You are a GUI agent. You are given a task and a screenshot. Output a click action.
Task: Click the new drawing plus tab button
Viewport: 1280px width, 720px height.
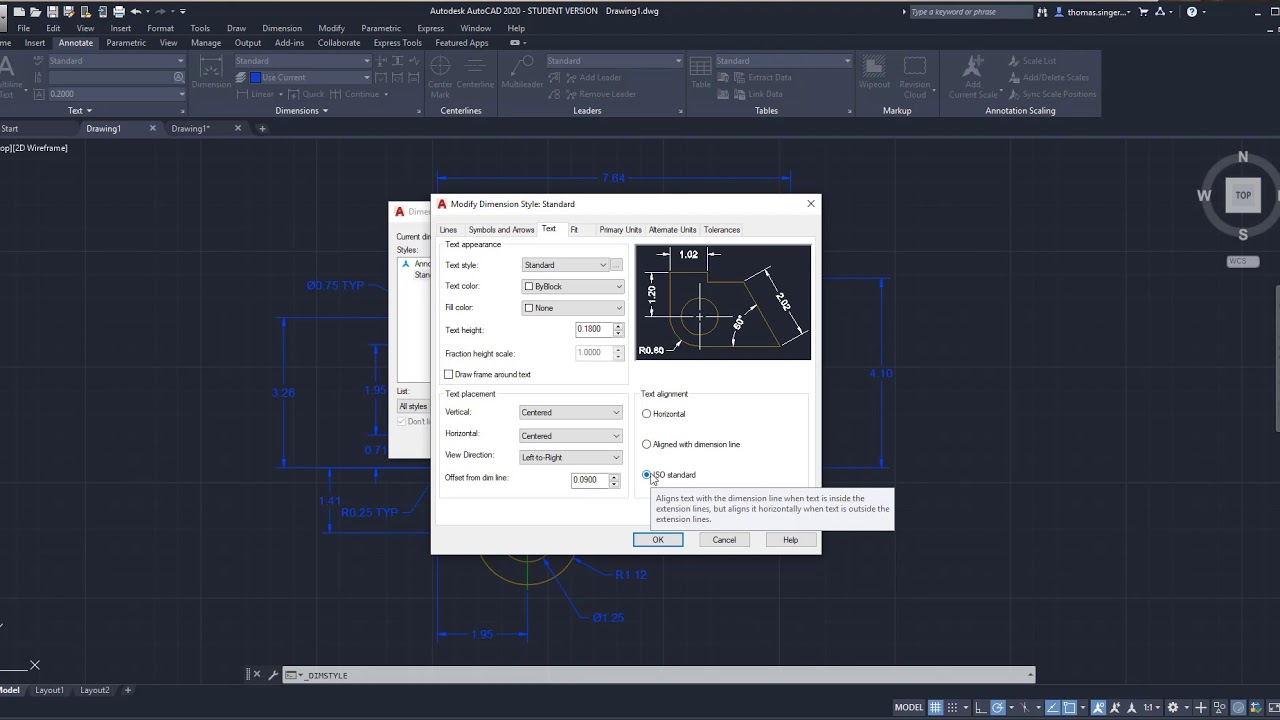coord(262,128)
